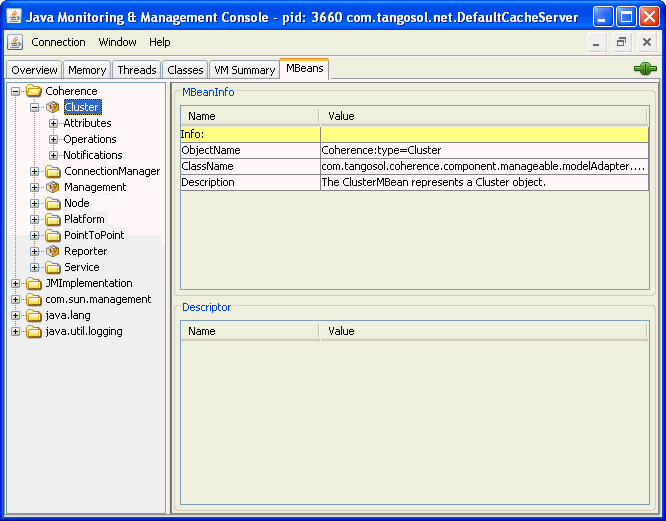The width and height of the screenshot is (666, 521).
Task: Switch to the Memory tab
Action: (x=87, y=70)
